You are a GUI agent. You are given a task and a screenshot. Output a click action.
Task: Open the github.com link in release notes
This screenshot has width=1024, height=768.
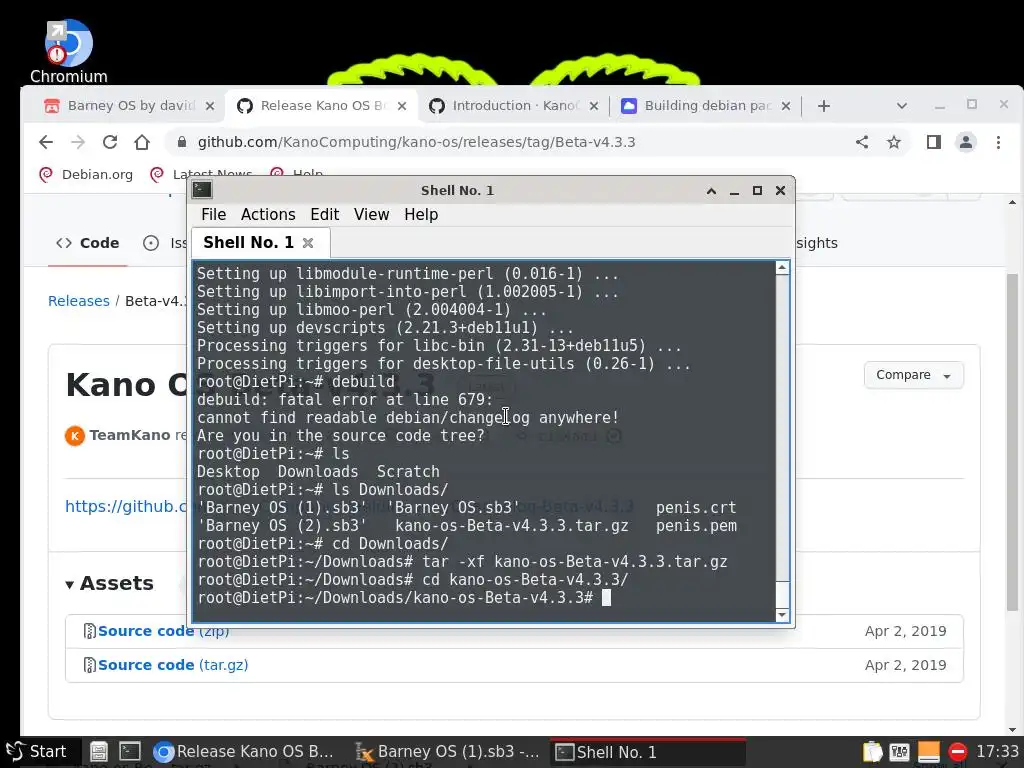tap(125, 506)
